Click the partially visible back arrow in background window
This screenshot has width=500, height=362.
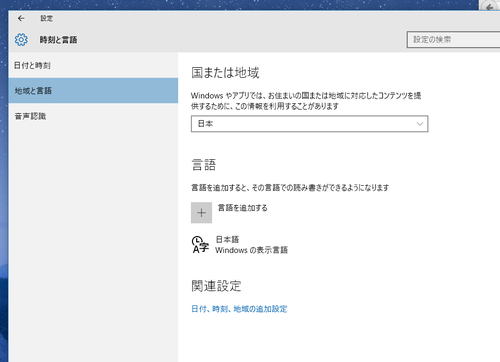[x=489, y=6]
